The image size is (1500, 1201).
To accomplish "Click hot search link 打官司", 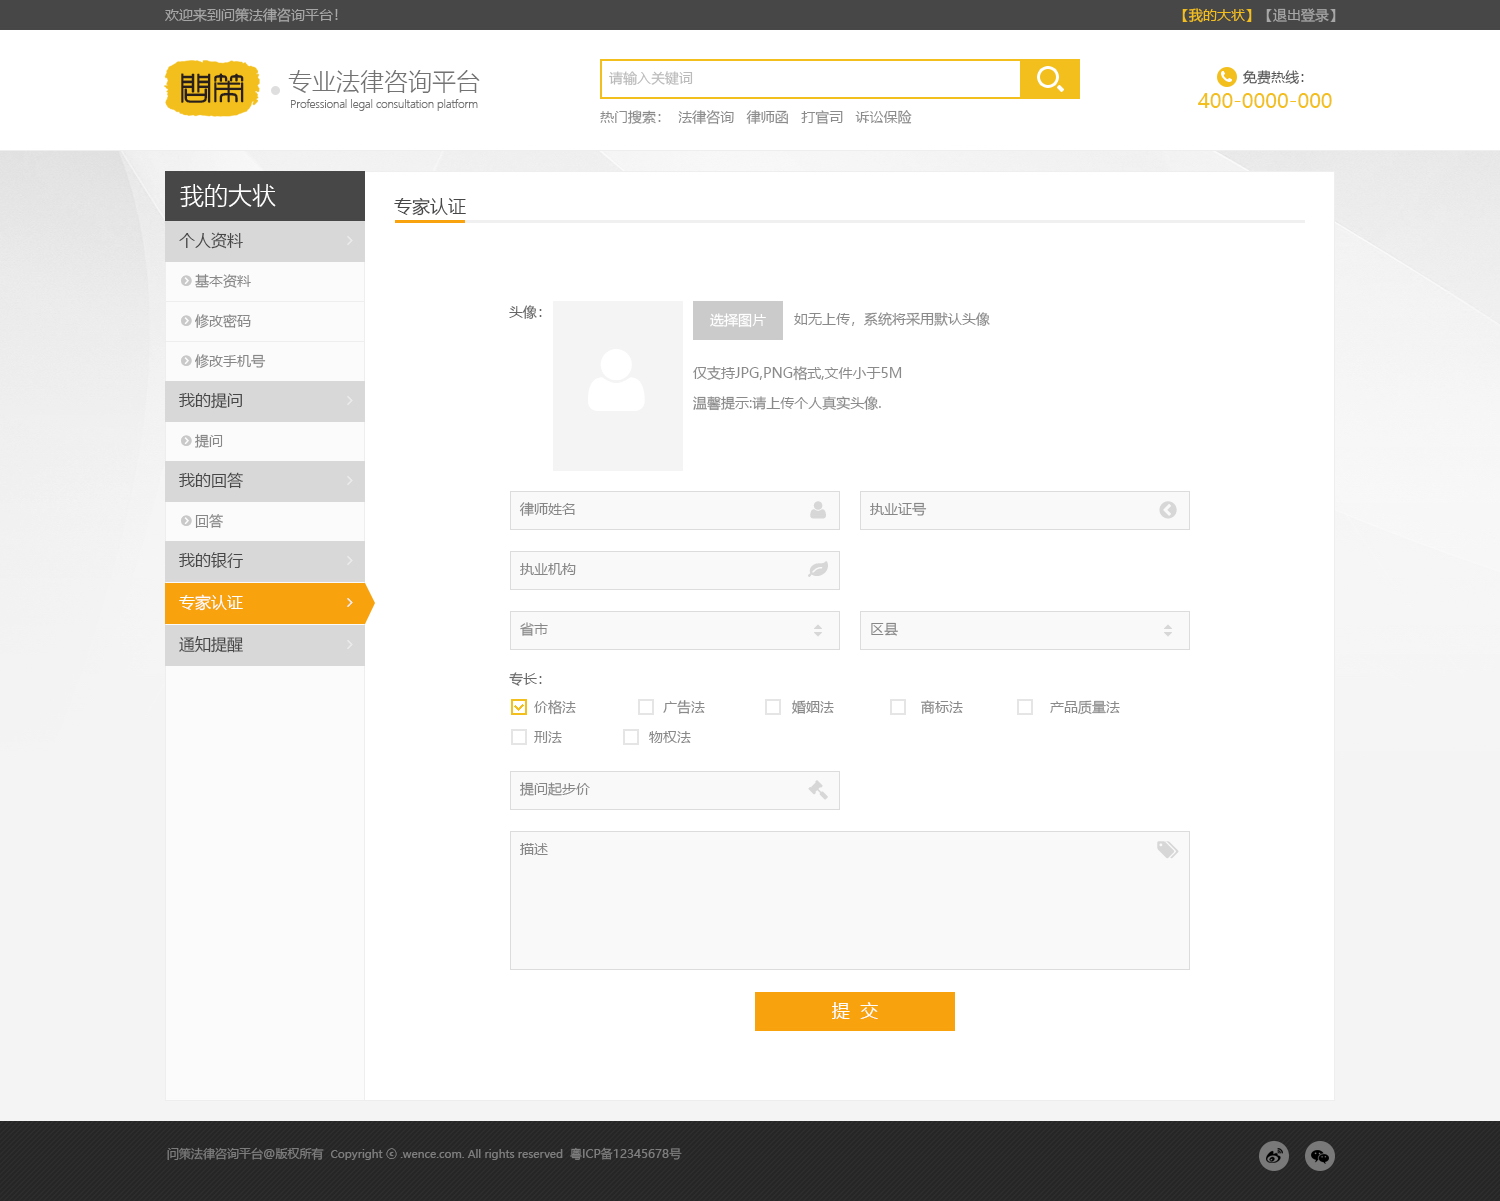I will 822,117.
